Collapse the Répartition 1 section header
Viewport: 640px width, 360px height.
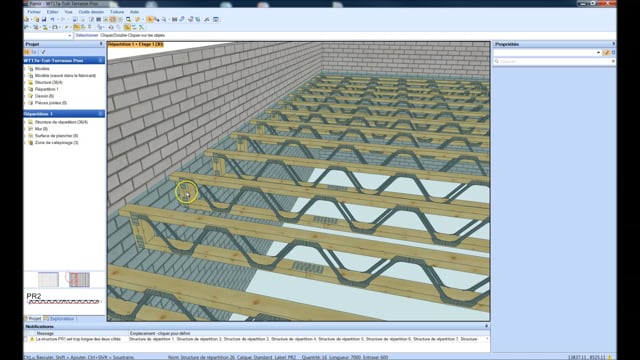(x=101, y=113)
